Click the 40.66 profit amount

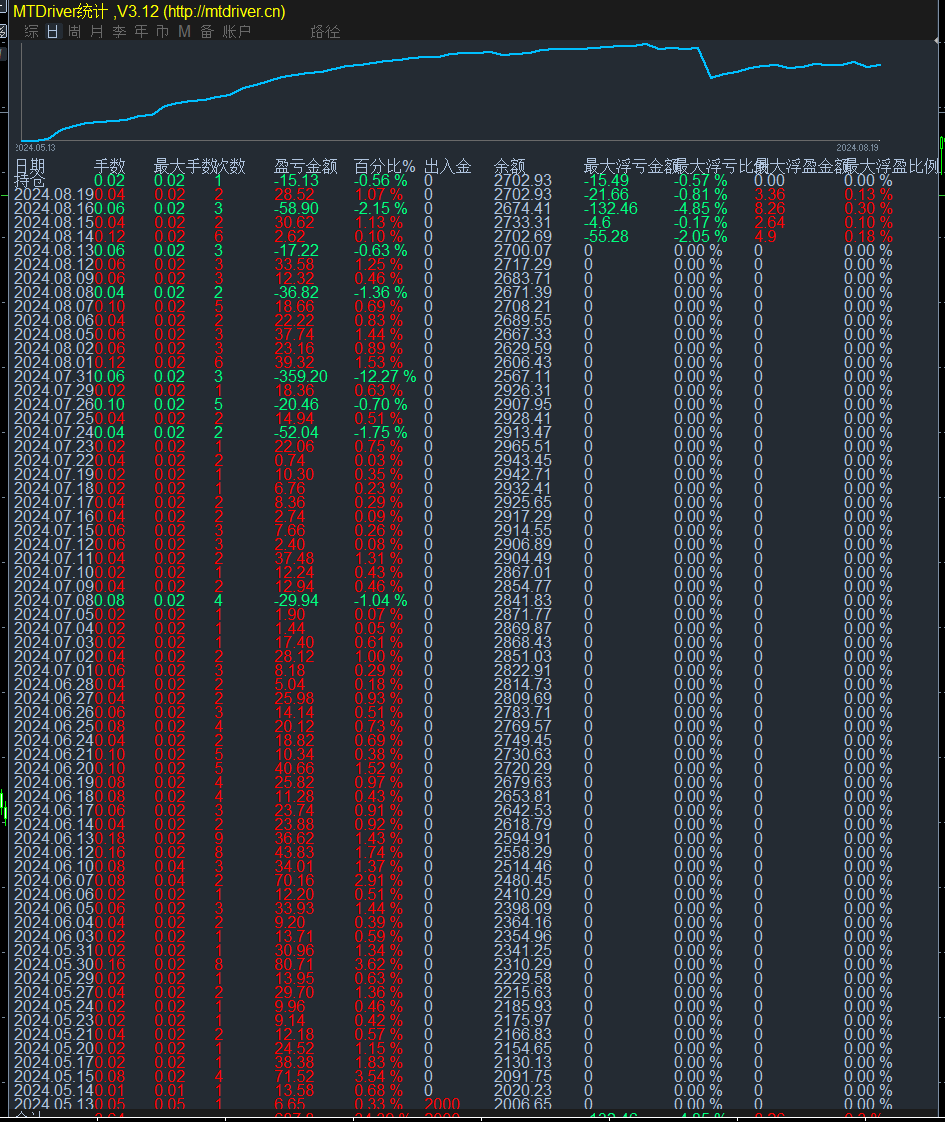tap(294, 769)
